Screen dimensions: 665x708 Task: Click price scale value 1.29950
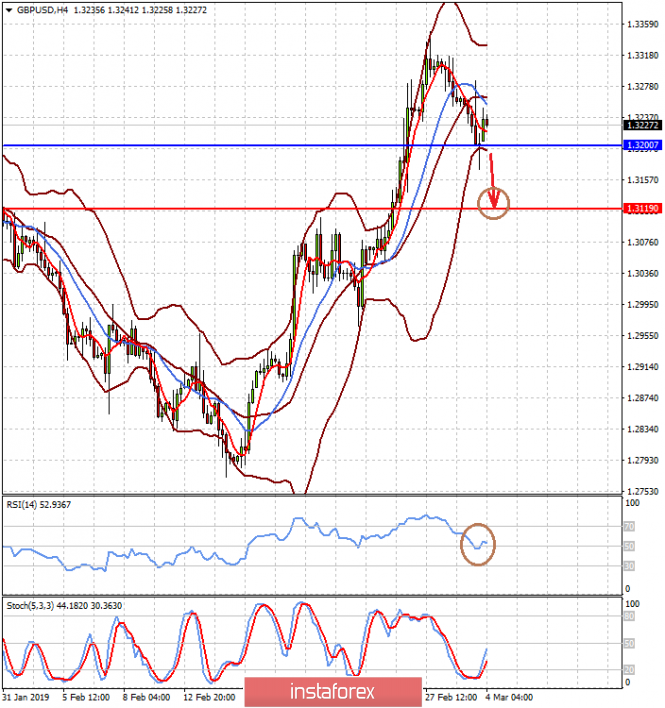click(x=643, y=305)
